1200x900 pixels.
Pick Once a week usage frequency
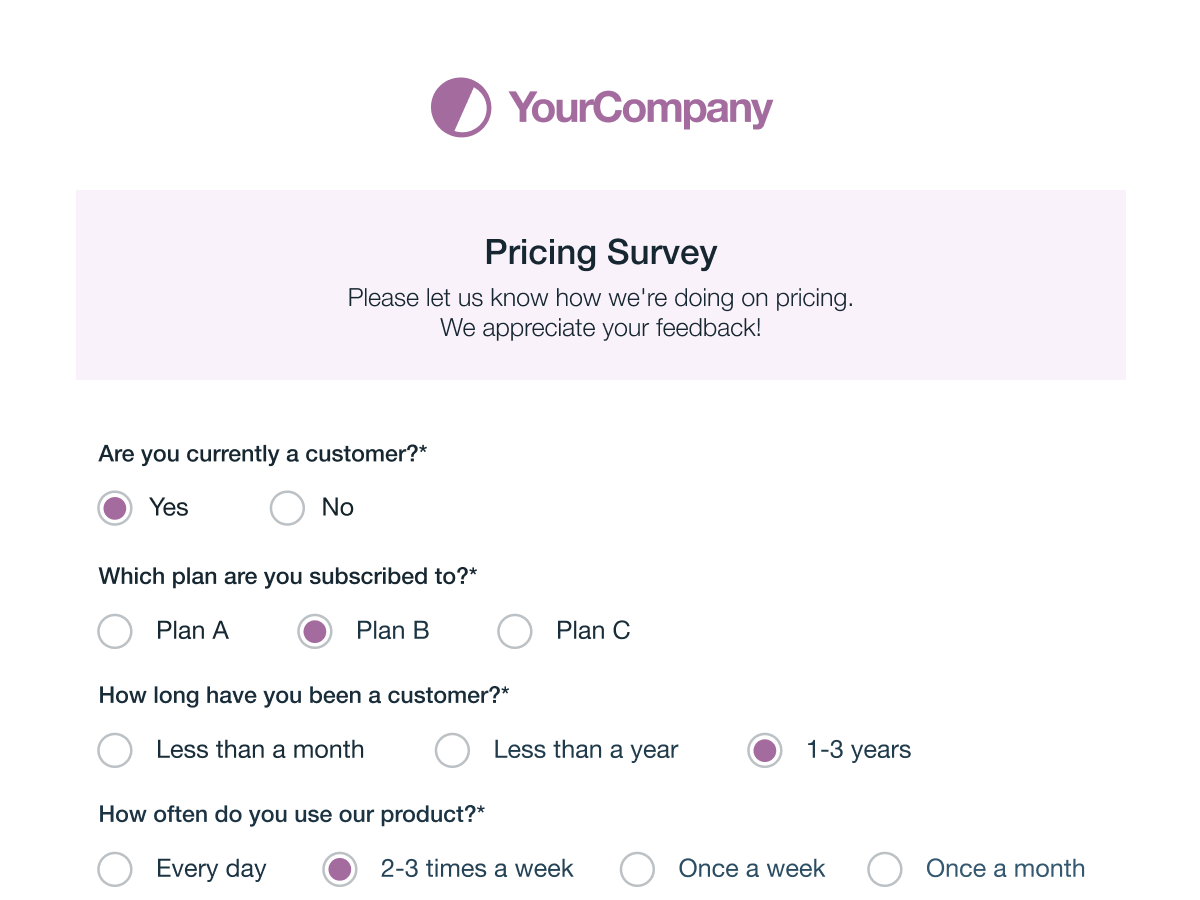[637, 869]
